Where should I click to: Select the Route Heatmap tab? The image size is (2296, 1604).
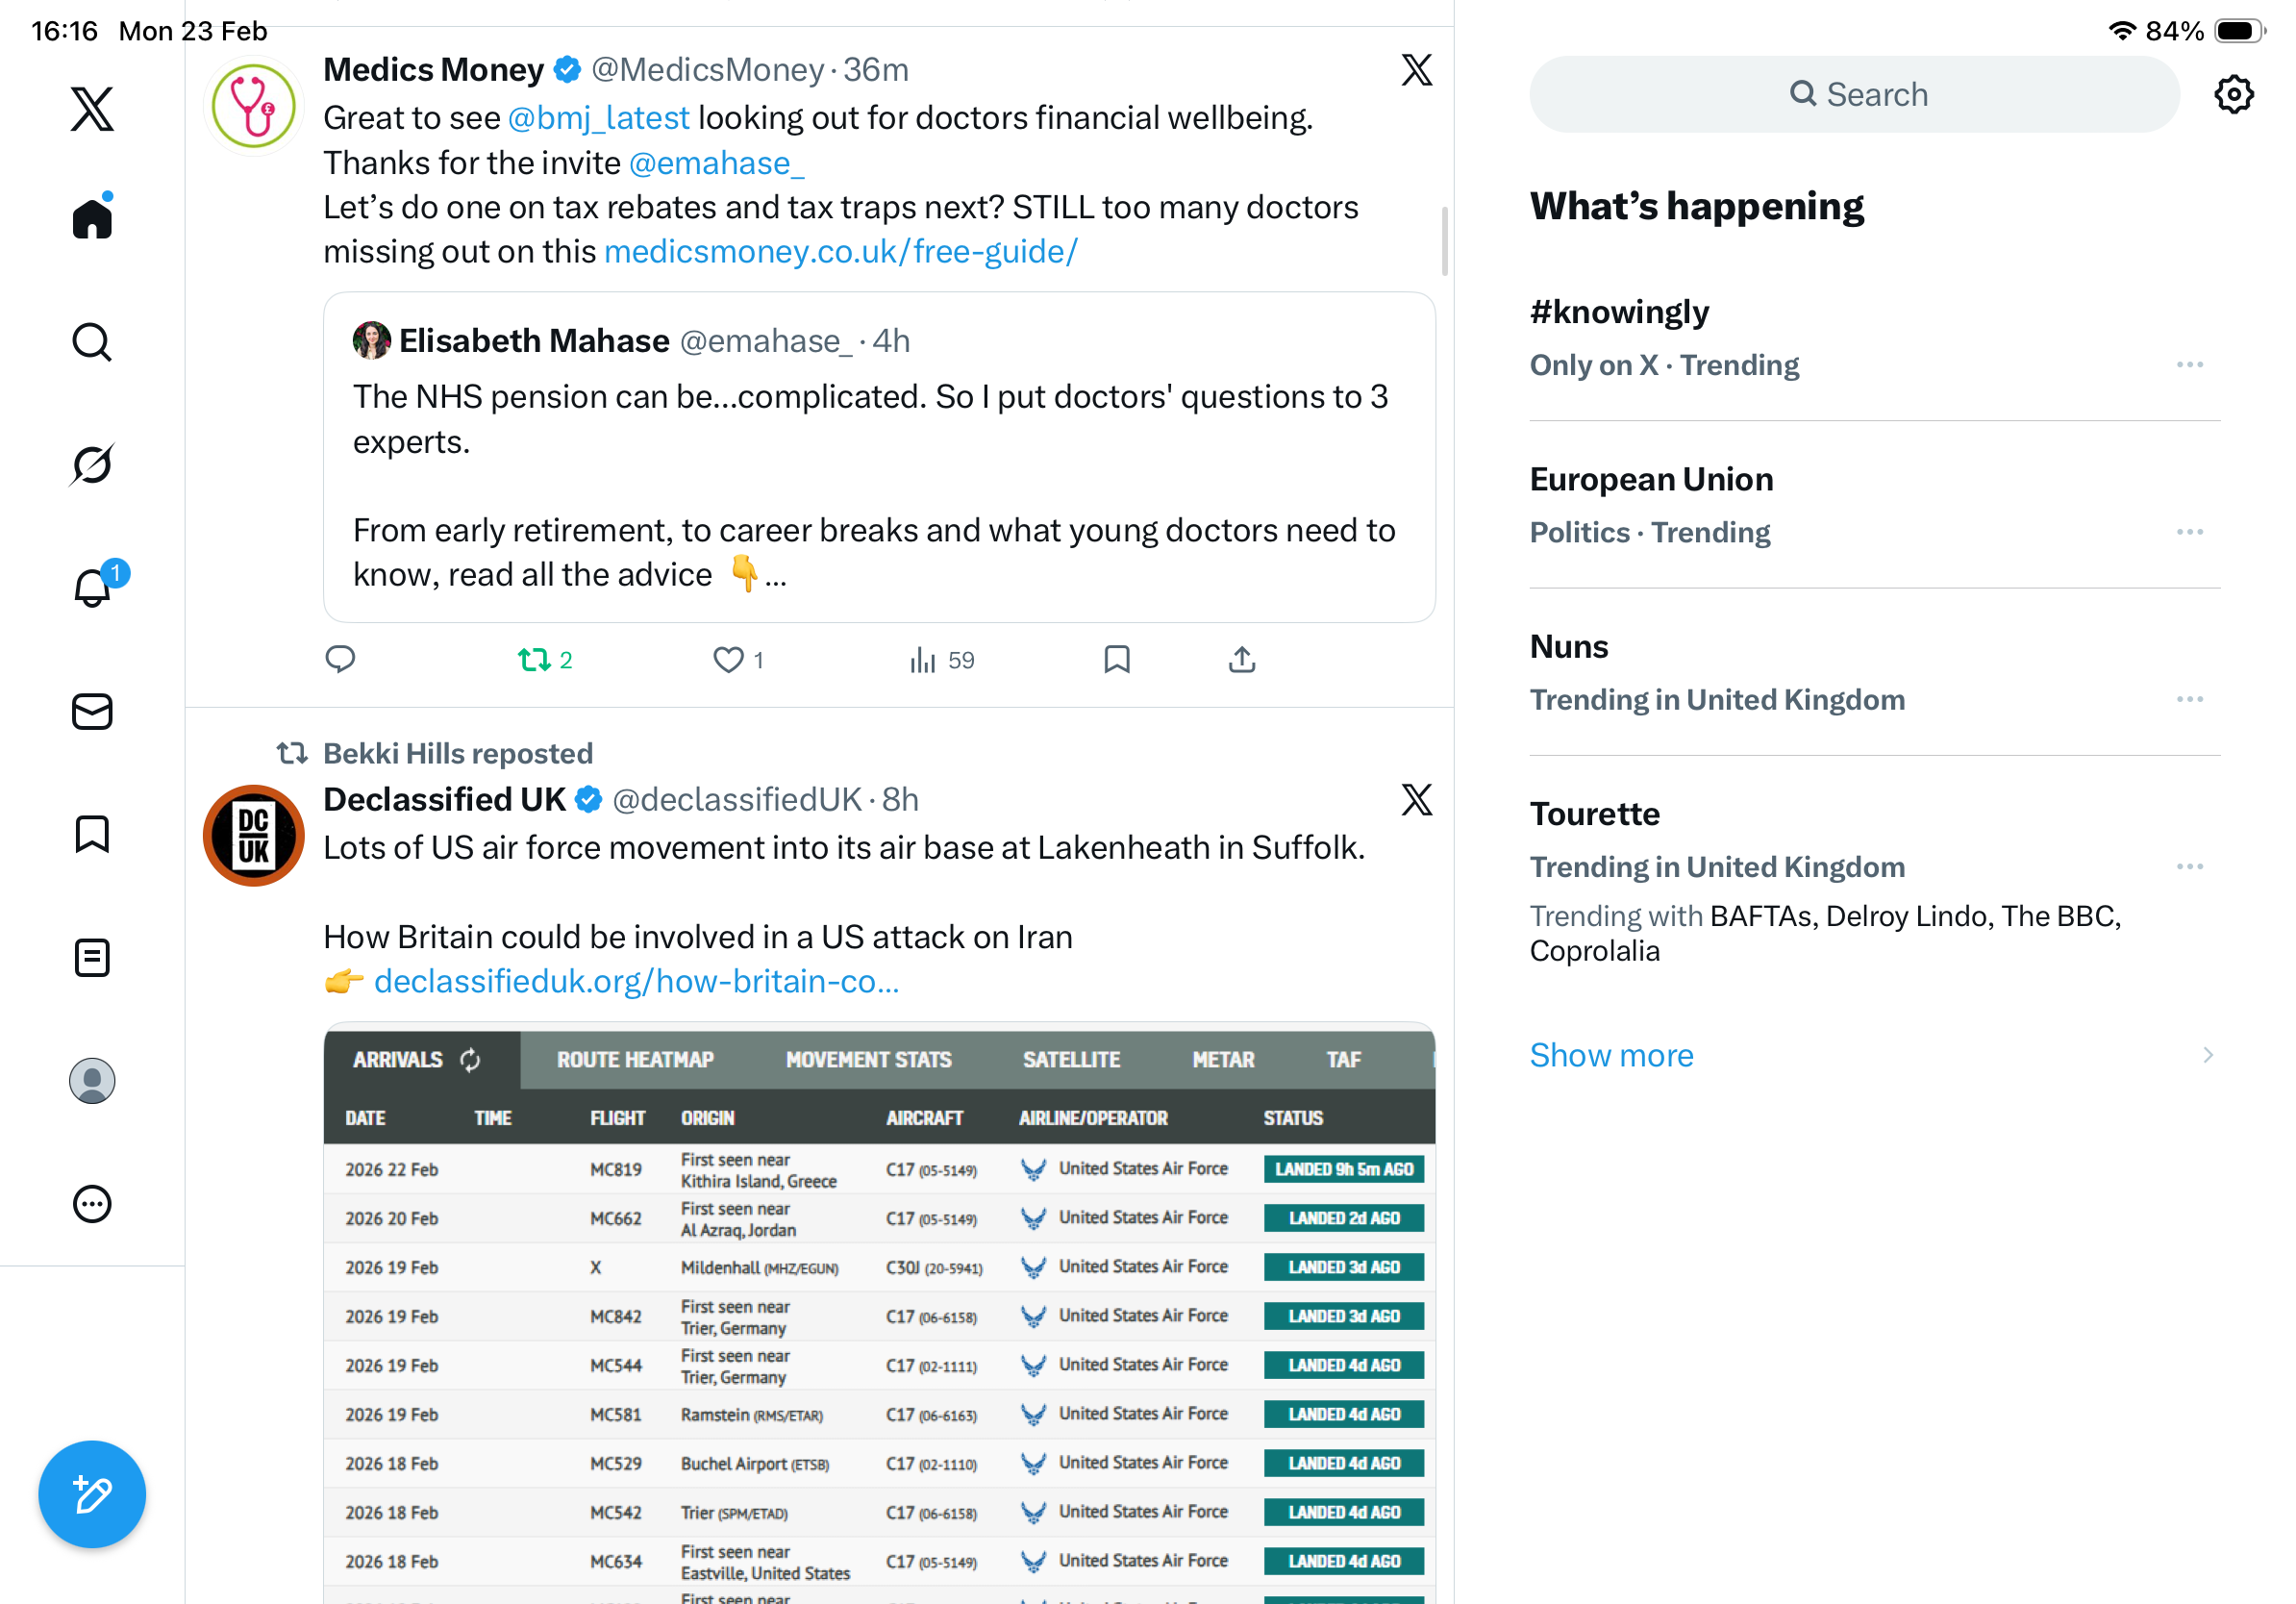point(635,1060)
